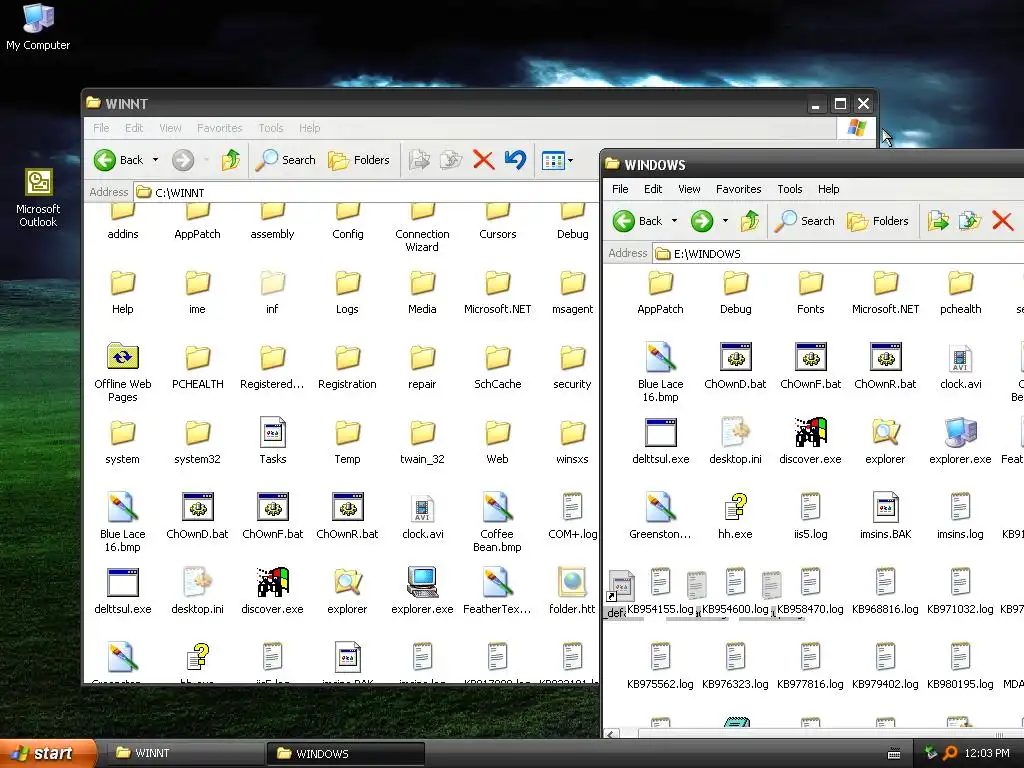Select KB968816.log in WINDOWS window
This screenshot has width=1024, height=768.
(886, 590)
